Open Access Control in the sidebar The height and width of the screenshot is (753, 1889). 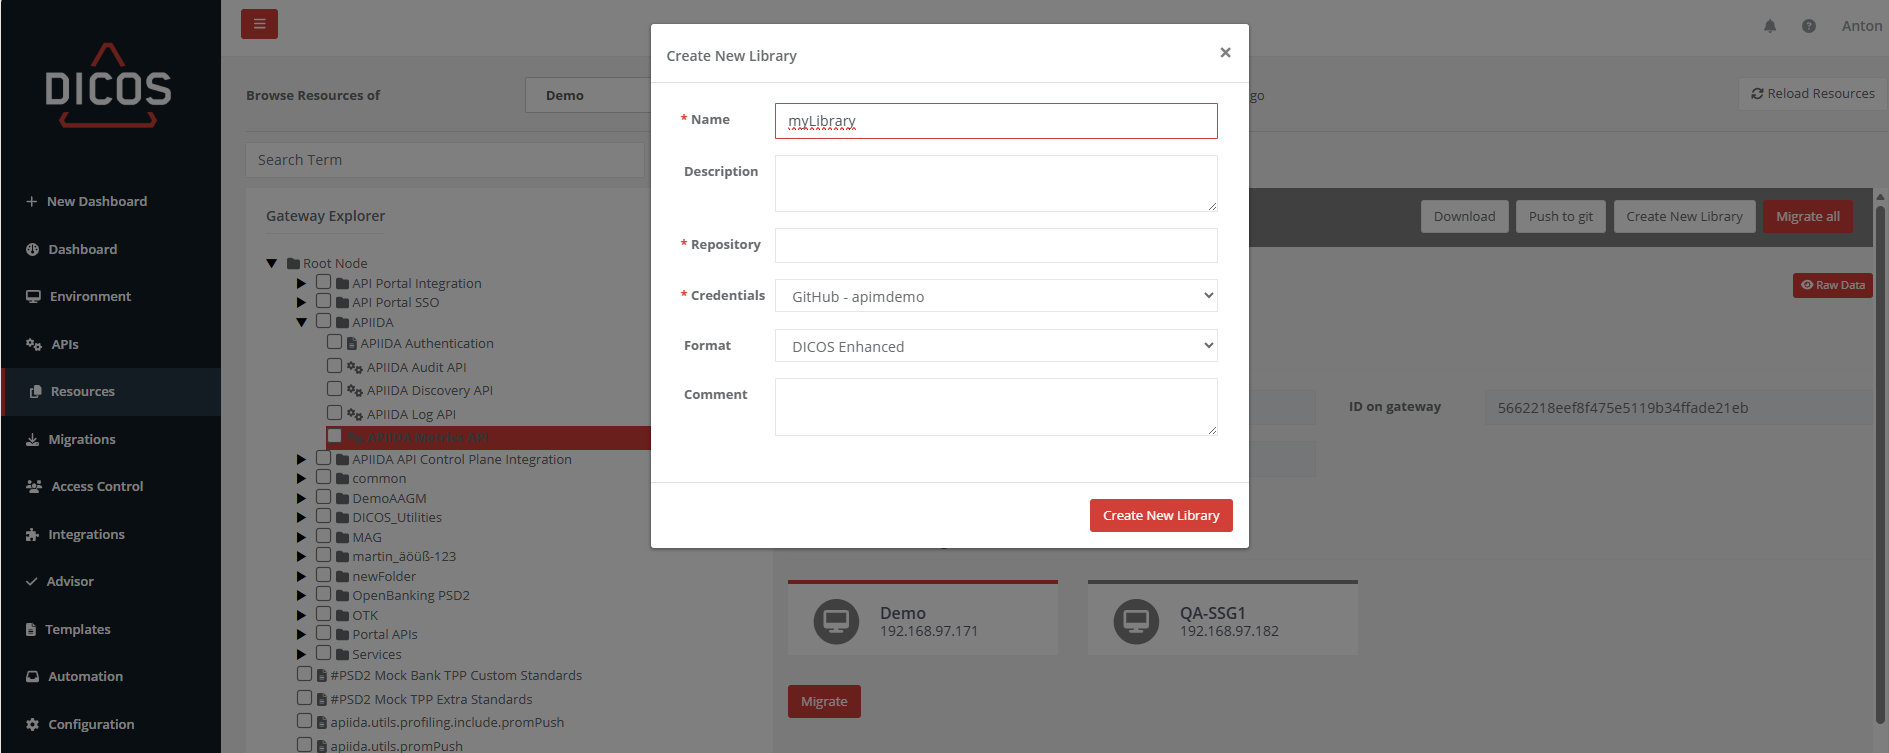click(x=97, y=486)
